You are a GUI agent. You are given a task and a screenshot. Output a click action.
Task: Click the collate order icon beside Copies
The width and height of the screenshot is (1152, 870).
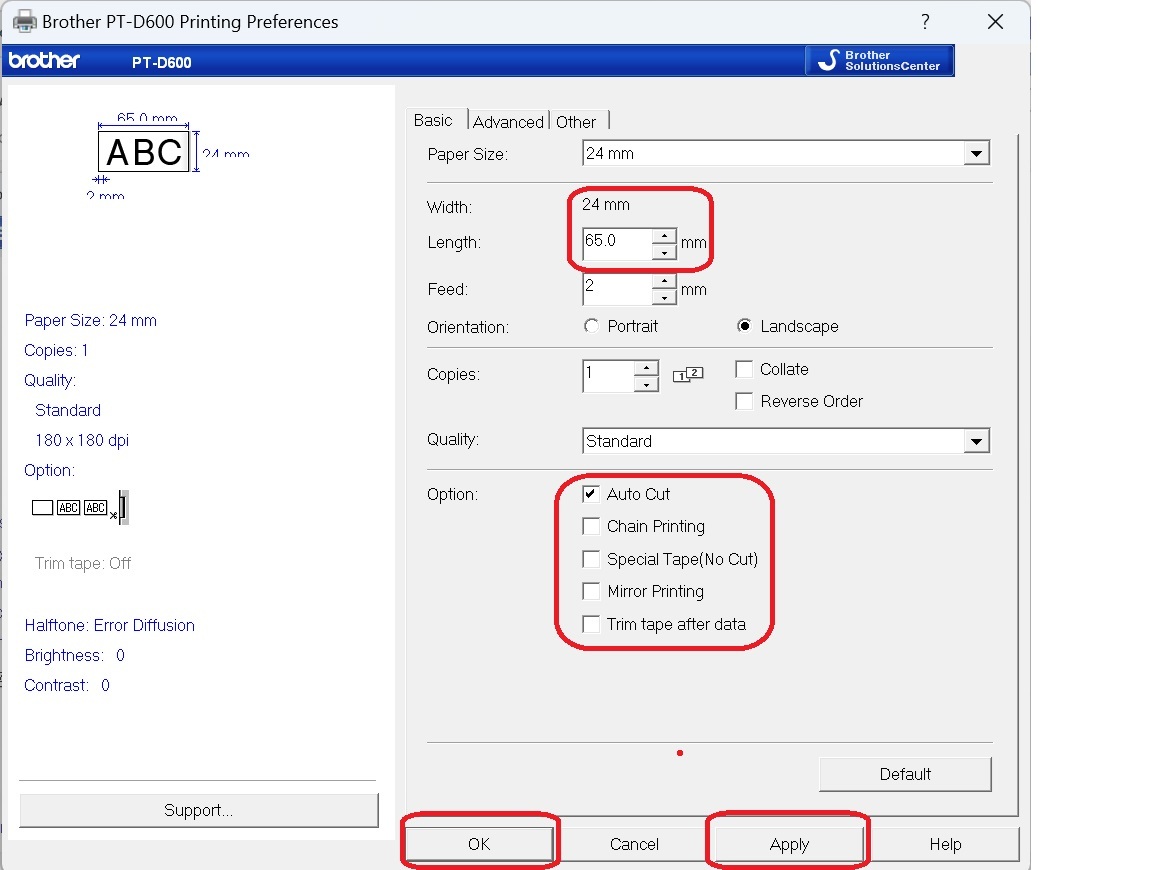688,375
